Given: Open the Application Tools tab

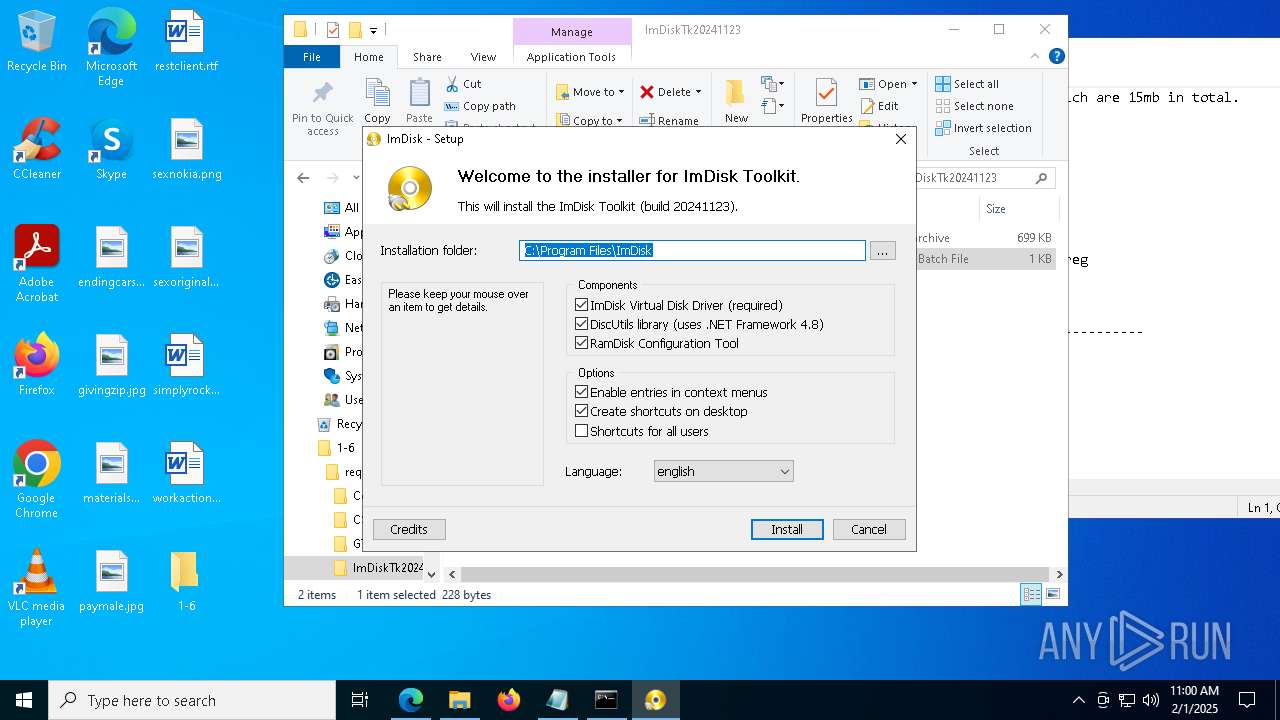Looking at the screenshot, I should click(571, 57).
